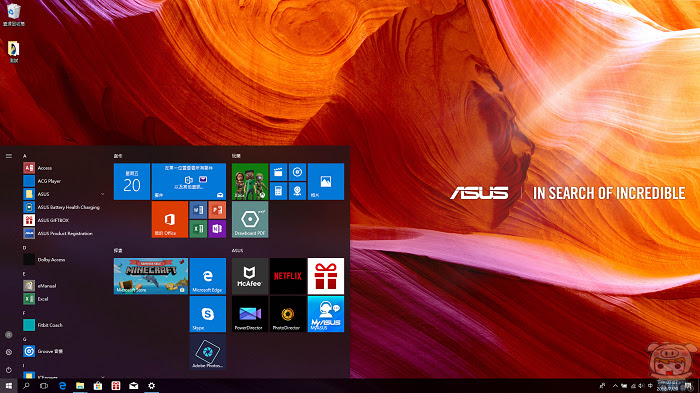Open the Skype tile

coord(208,314)
